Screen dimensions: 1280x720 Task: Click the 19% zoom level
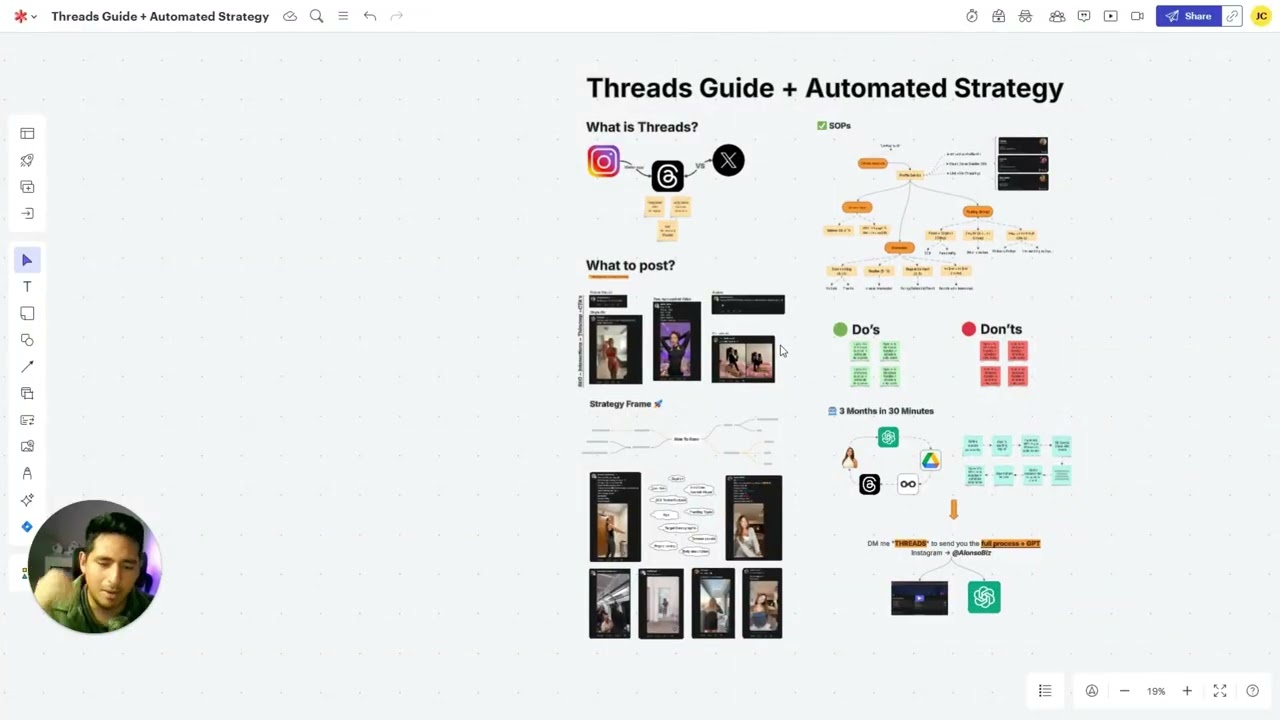[x=1156, y=691]
